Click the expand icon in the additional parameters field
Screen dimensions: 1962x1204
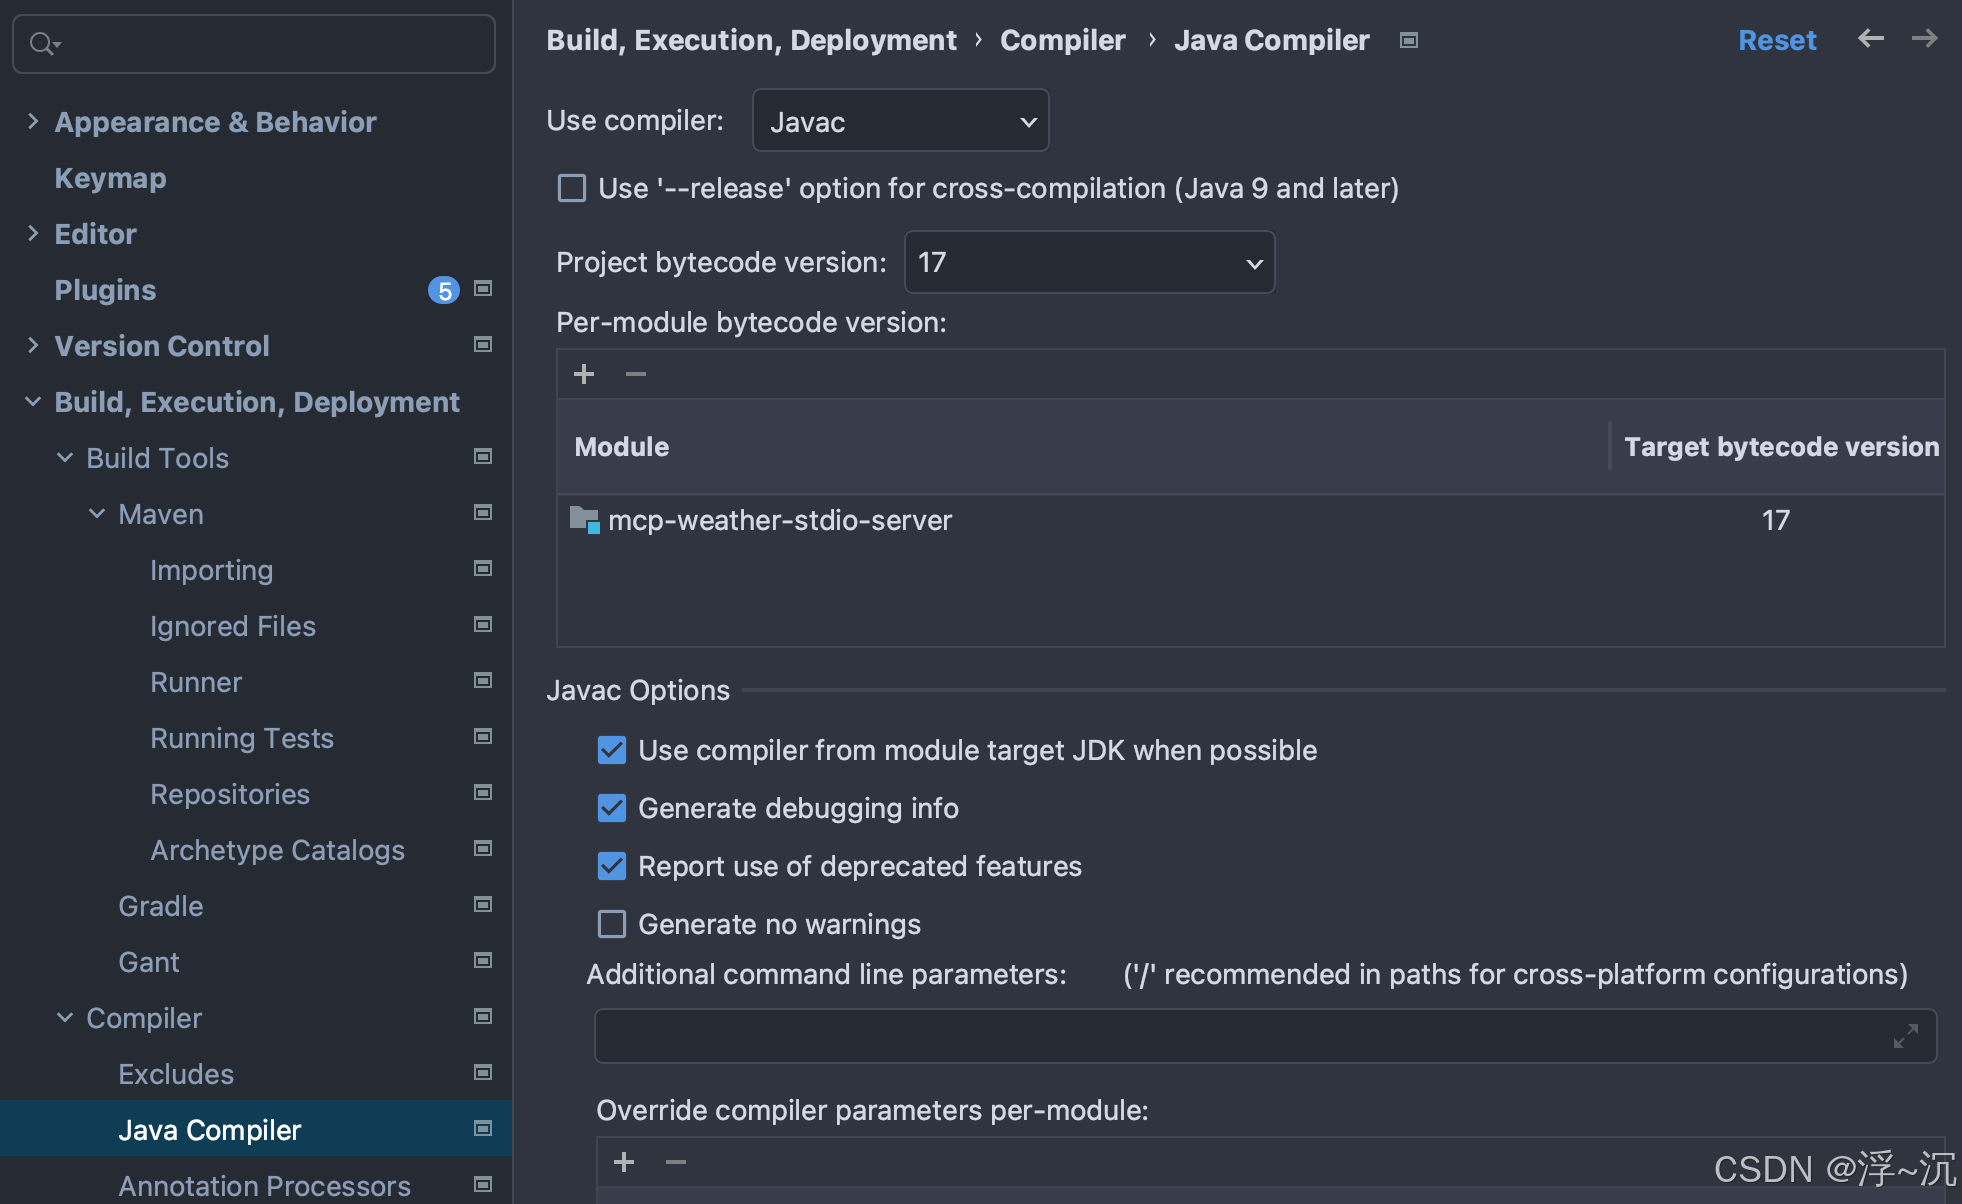[1905, 1036]
